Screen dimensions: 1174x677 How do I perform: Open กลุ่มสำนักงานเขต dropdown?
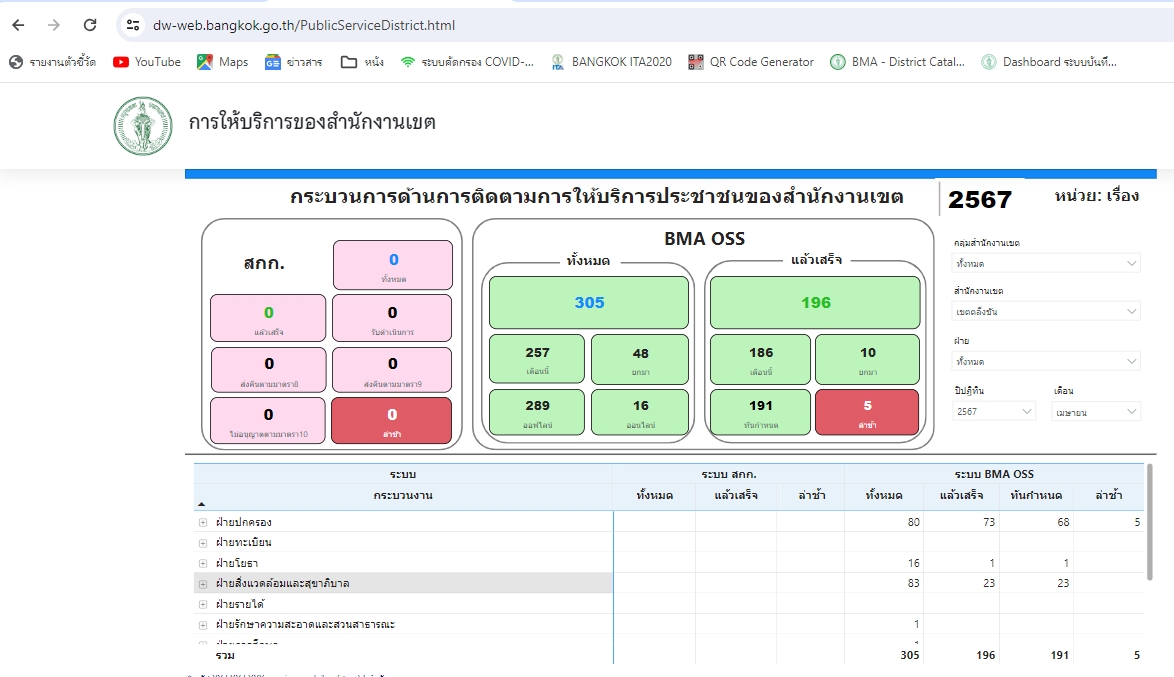coord(1046,263)
